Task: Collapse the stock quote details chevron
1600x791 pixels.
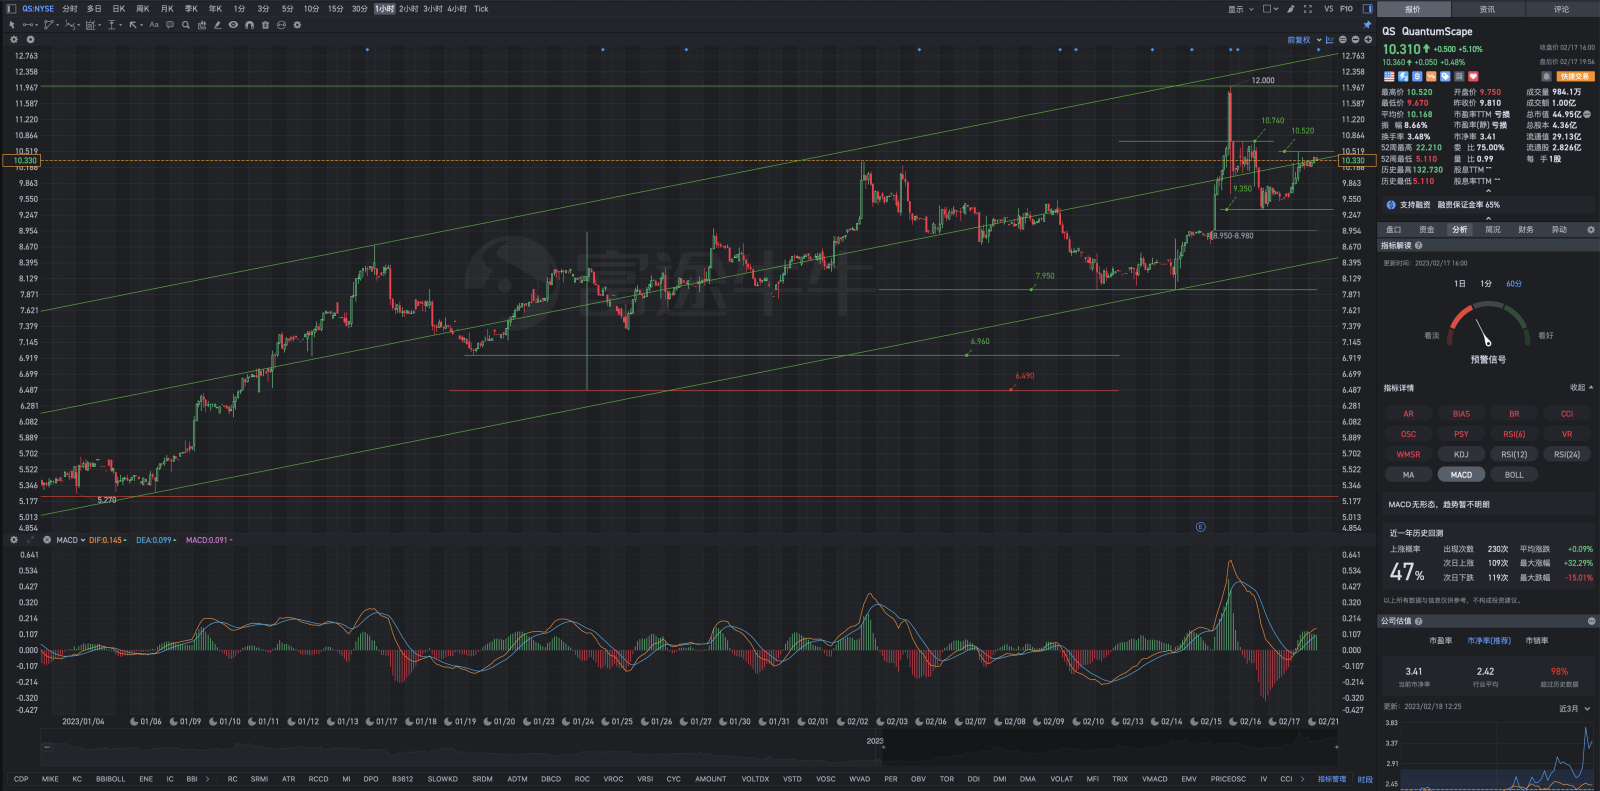Action: pyautogui.click(x=1488, y=191)
